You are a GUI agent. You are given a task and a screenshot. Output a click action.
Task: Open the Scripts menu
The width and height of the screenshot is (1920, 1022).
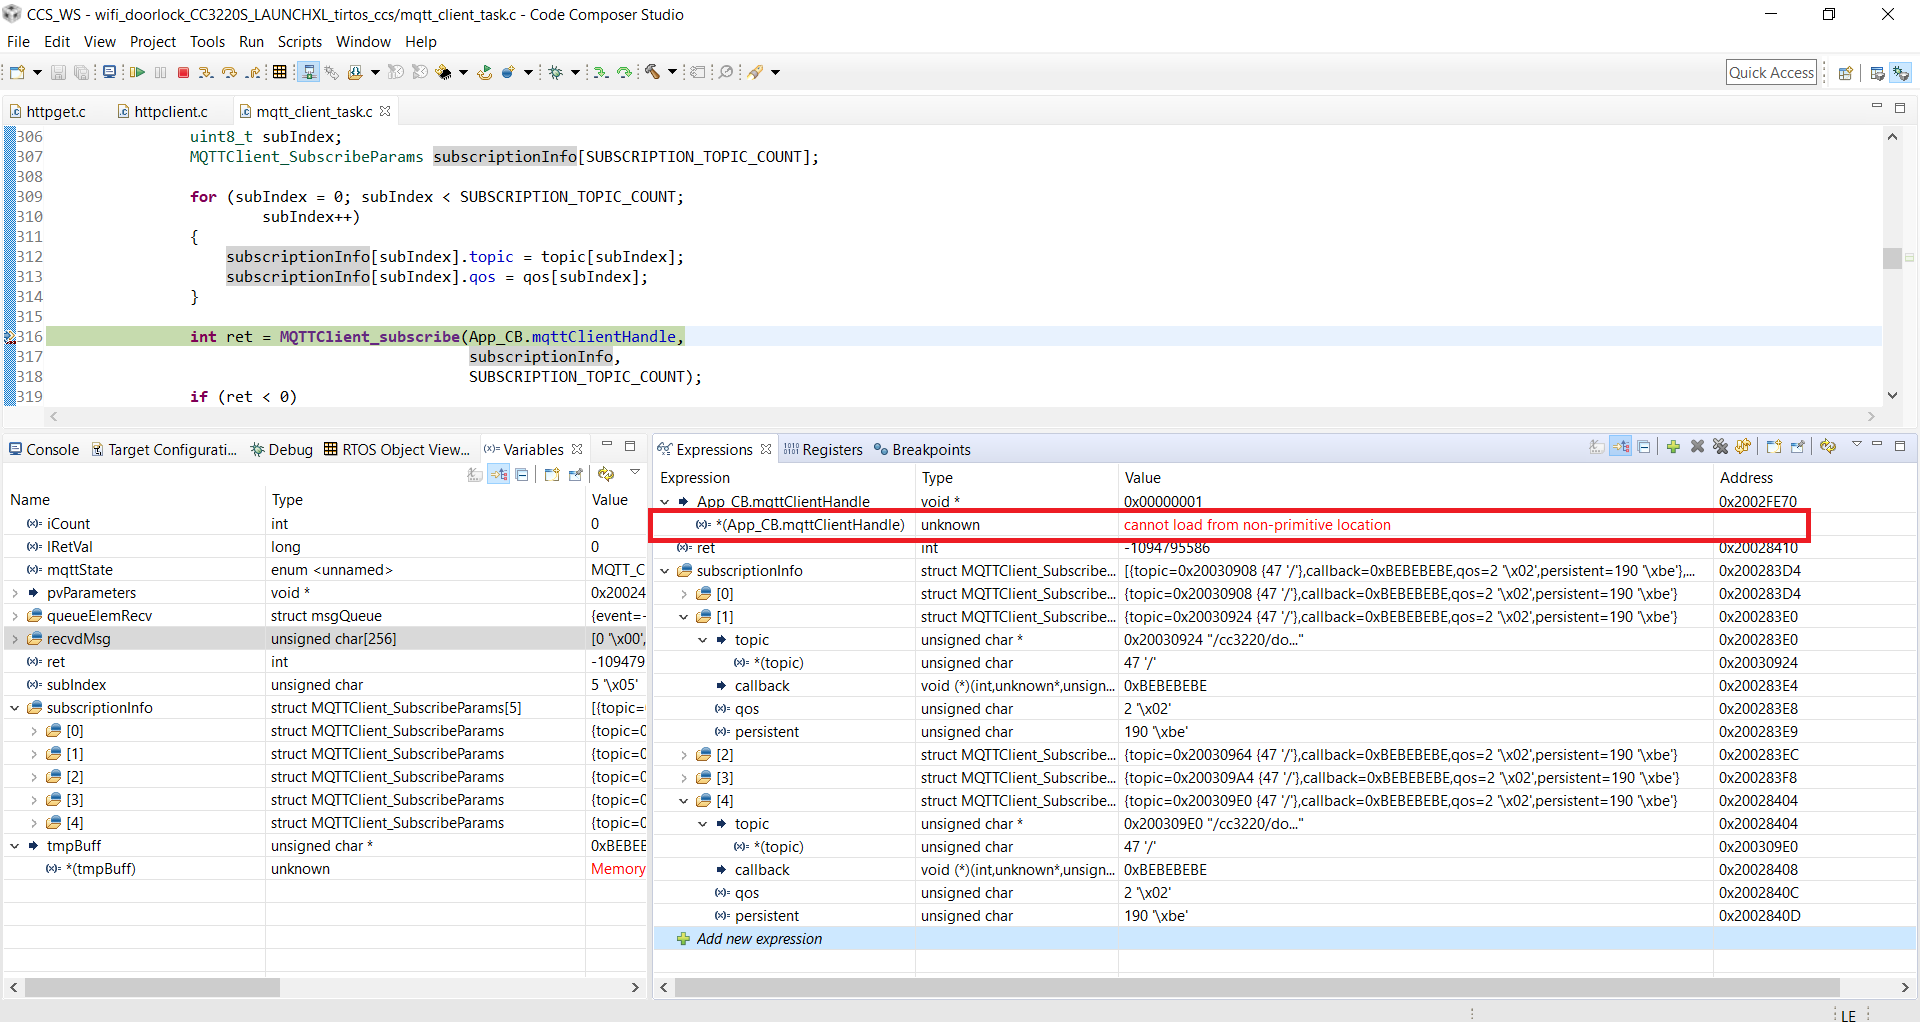pos(299,42)
